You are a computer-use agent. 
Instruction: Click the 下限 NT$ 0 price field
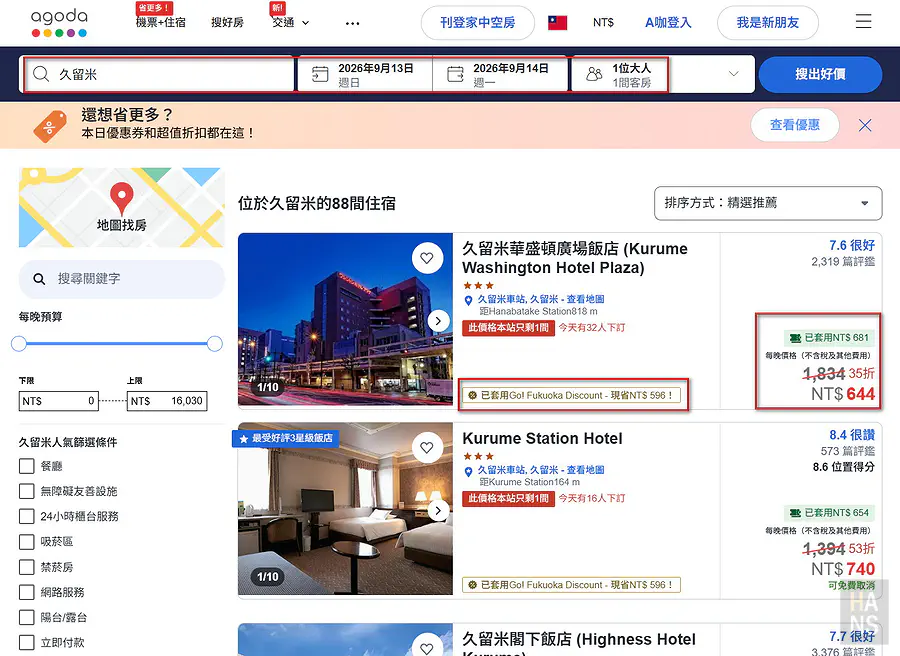tap(59, 401)
